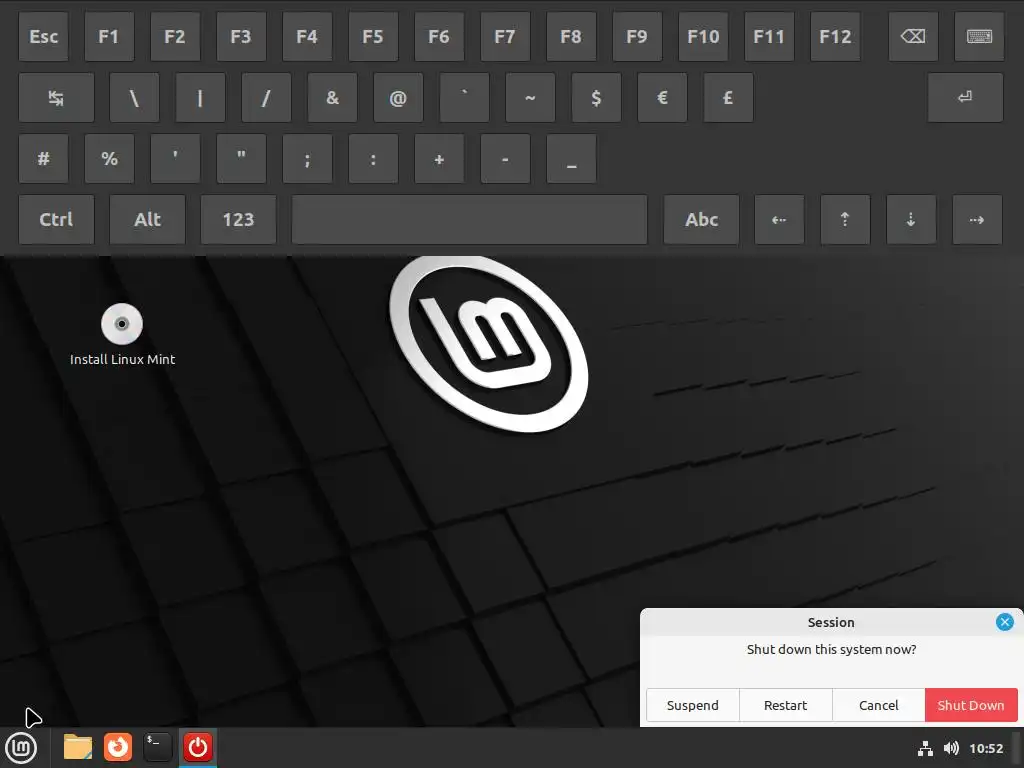Tap the F10 function key
1024x768 pixels.
point(703,37)
